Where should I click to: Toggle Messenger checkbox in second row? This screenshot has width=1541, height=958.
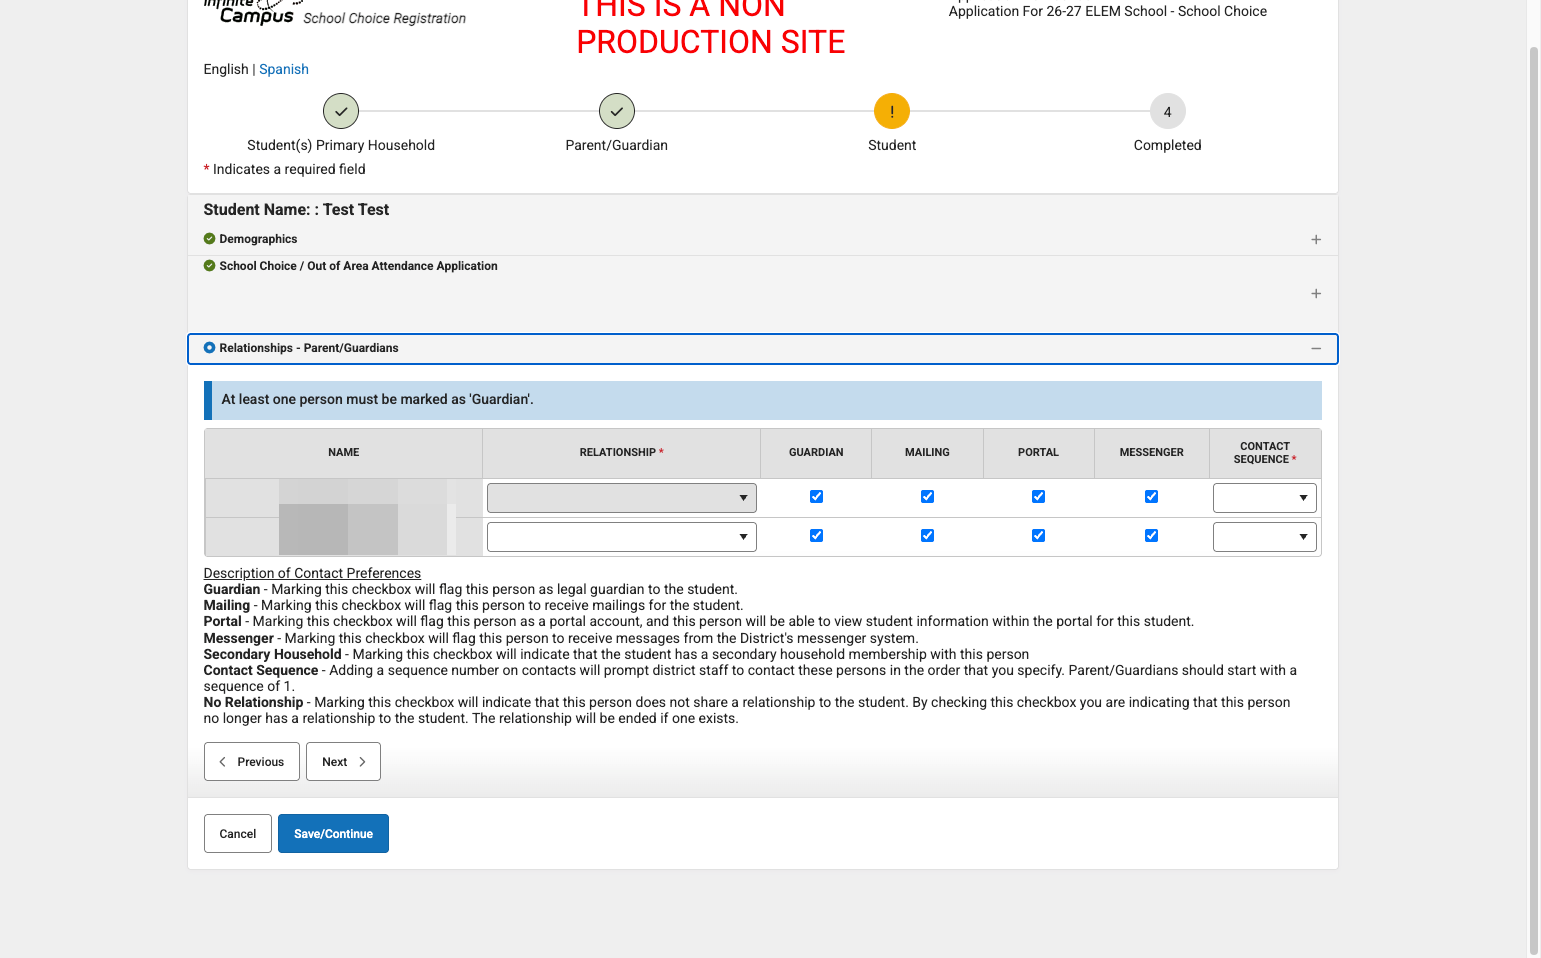pyautogui.click(x=1151, y=536)
